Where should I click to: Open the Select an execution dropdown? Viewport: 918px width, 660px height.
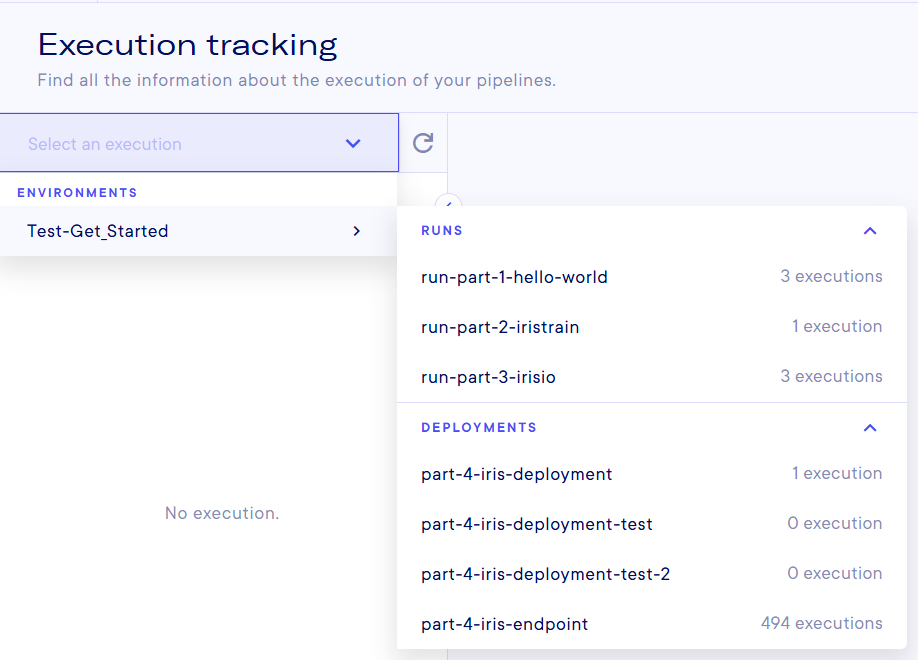point(199,143)
